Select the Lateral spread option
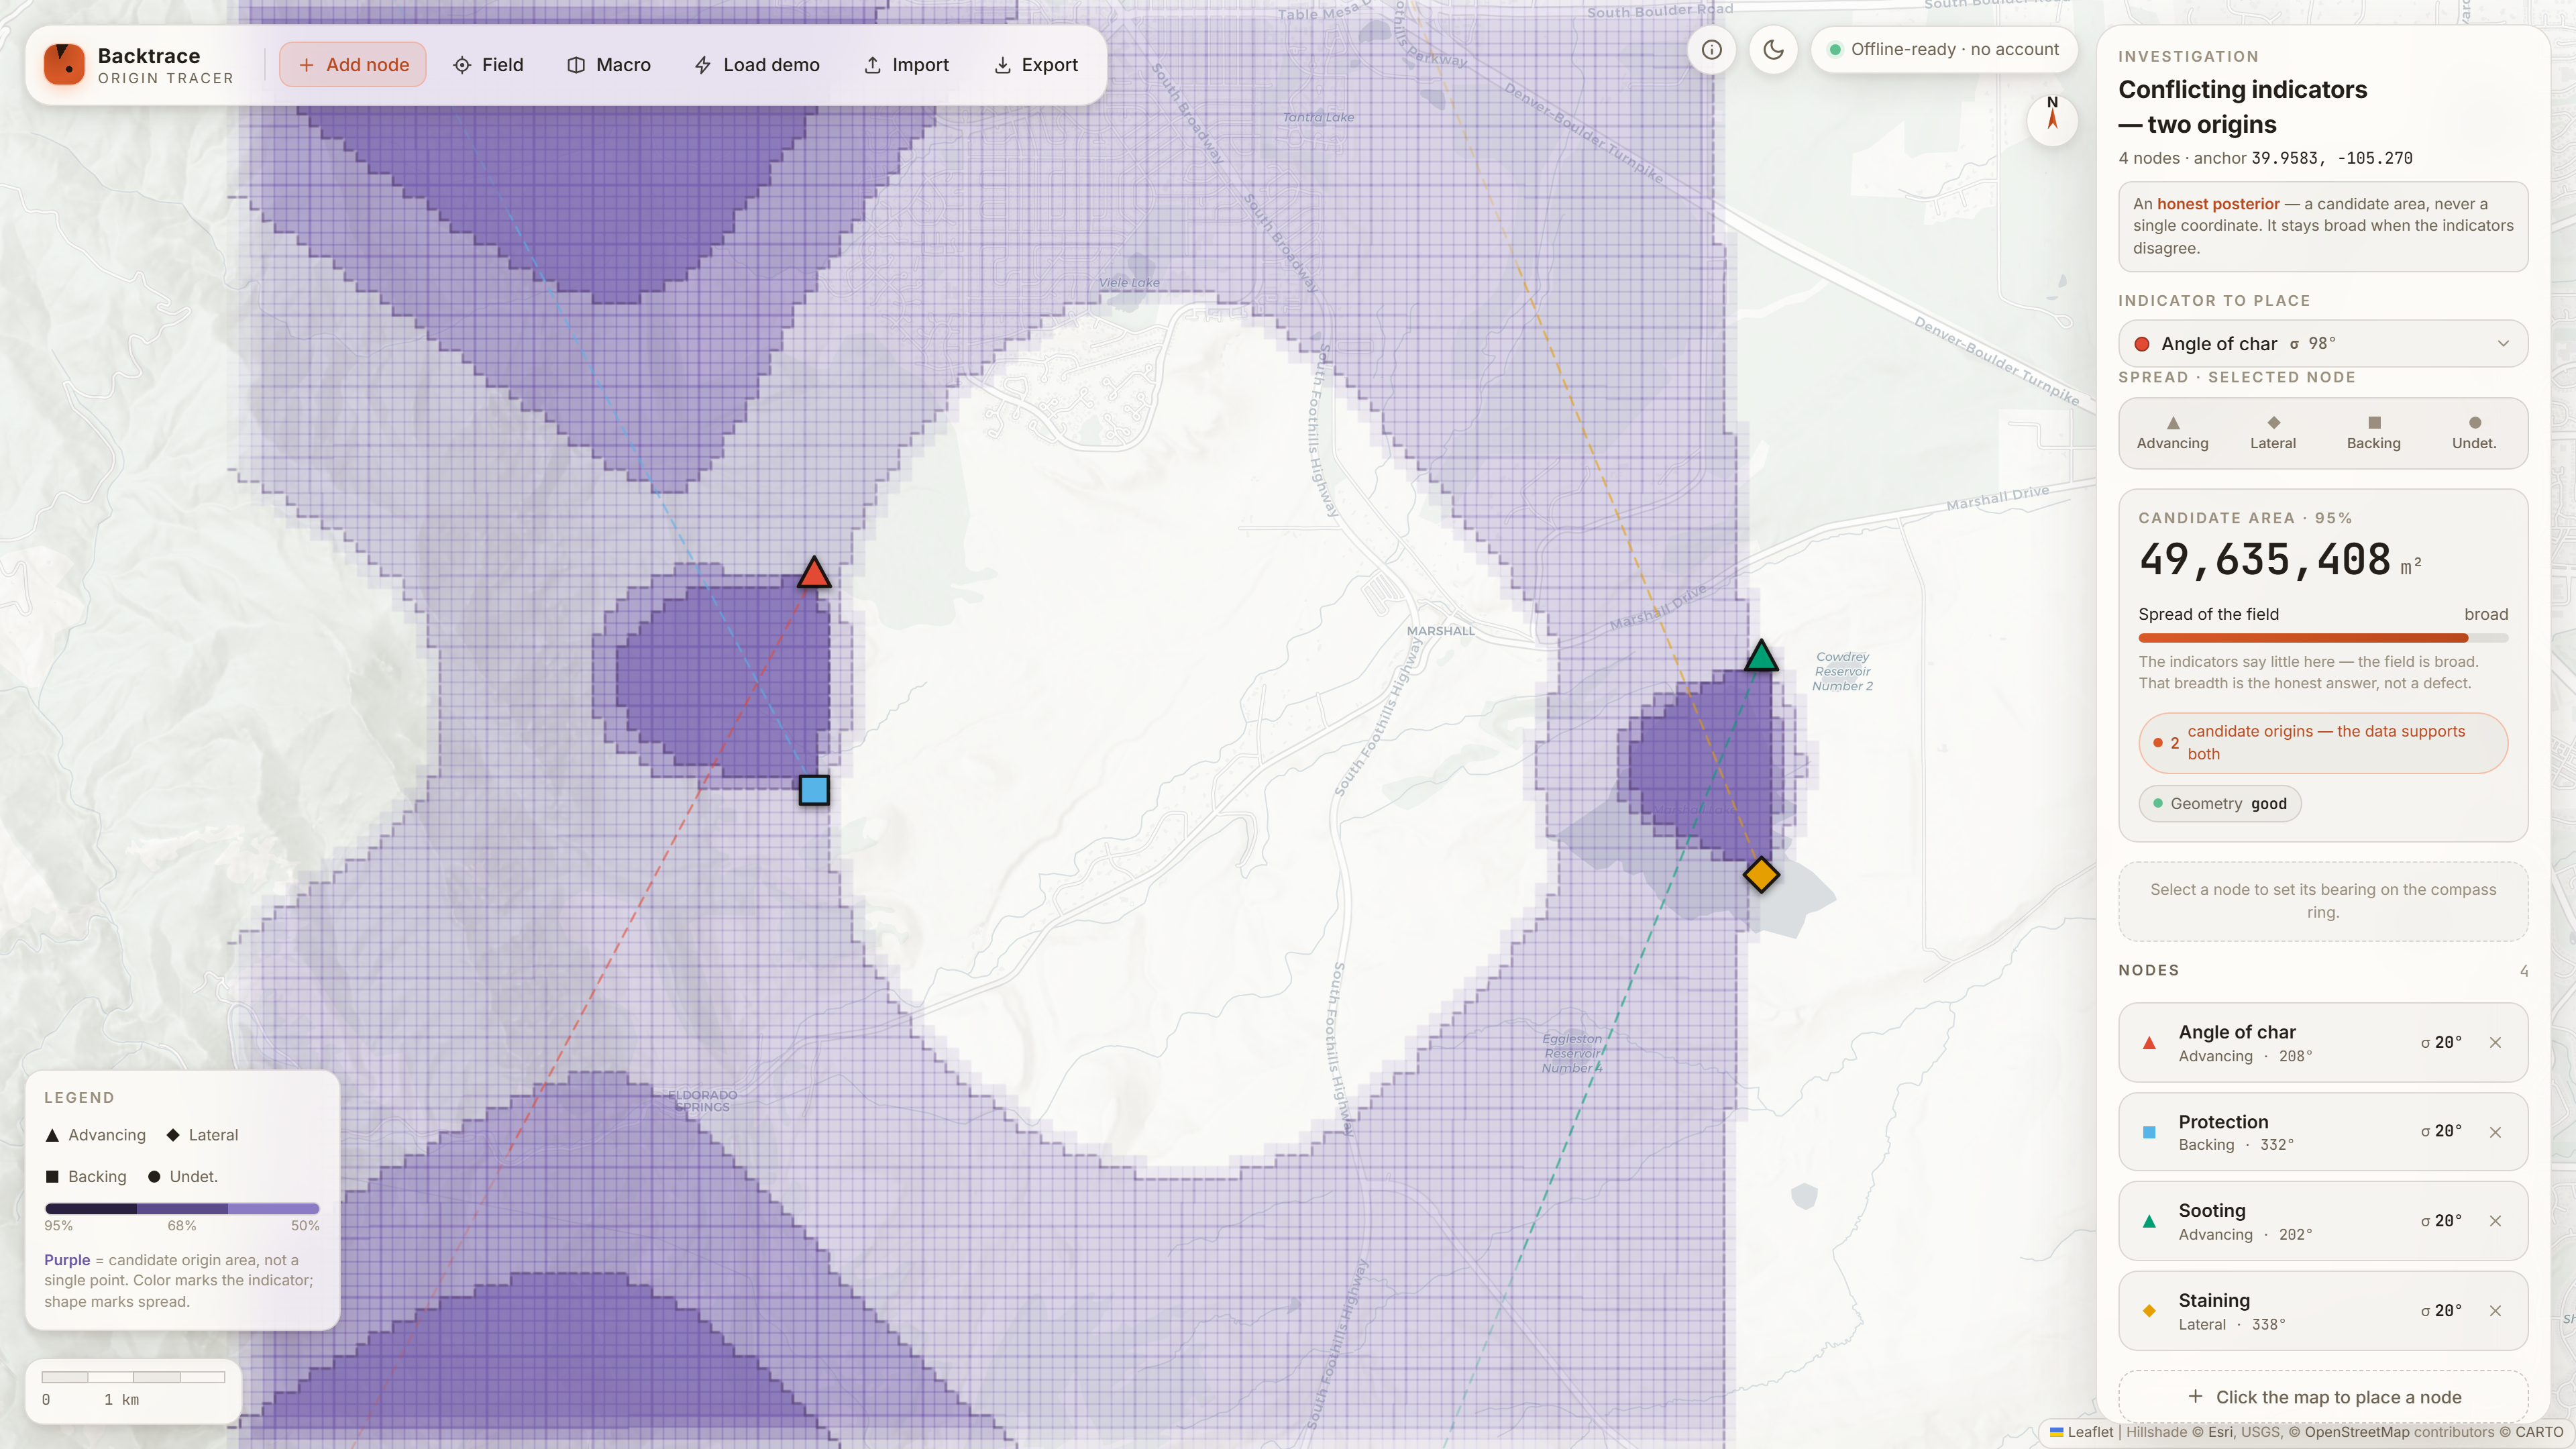2576x1449 pixels. [x=2273, y=433]
